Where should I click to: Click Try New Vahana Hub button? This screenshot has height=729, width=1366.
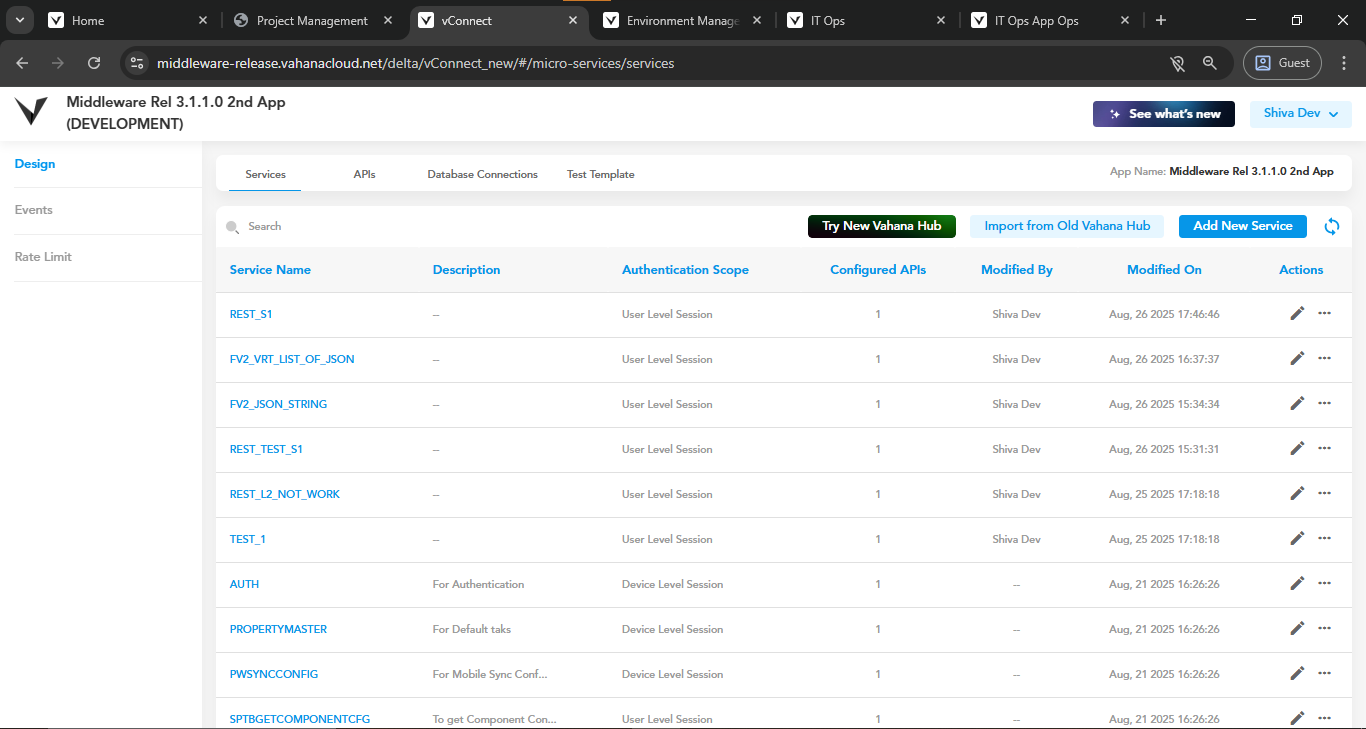882,226
